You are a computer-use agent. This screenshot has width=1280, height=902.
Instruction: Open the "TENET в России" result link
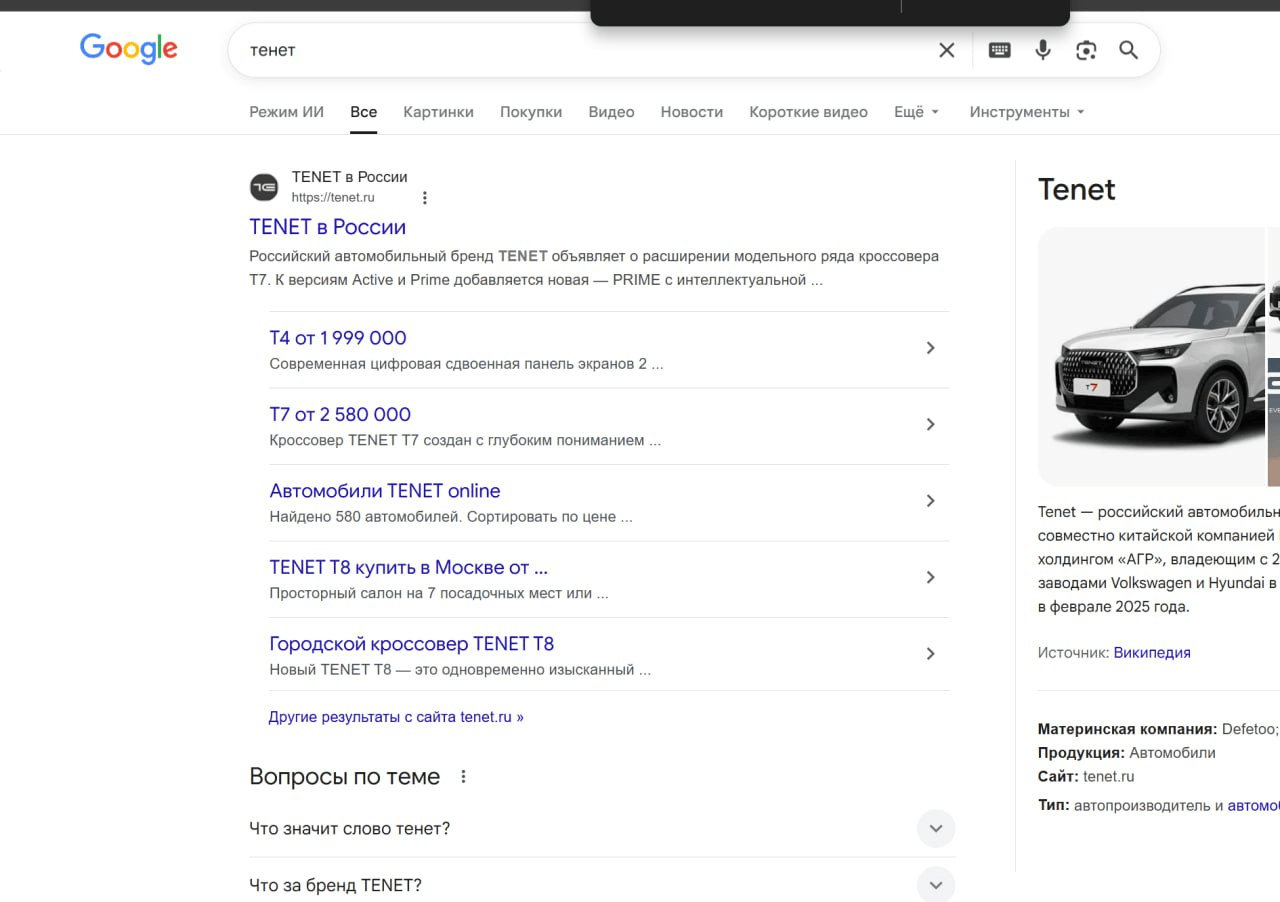[327, 227]
